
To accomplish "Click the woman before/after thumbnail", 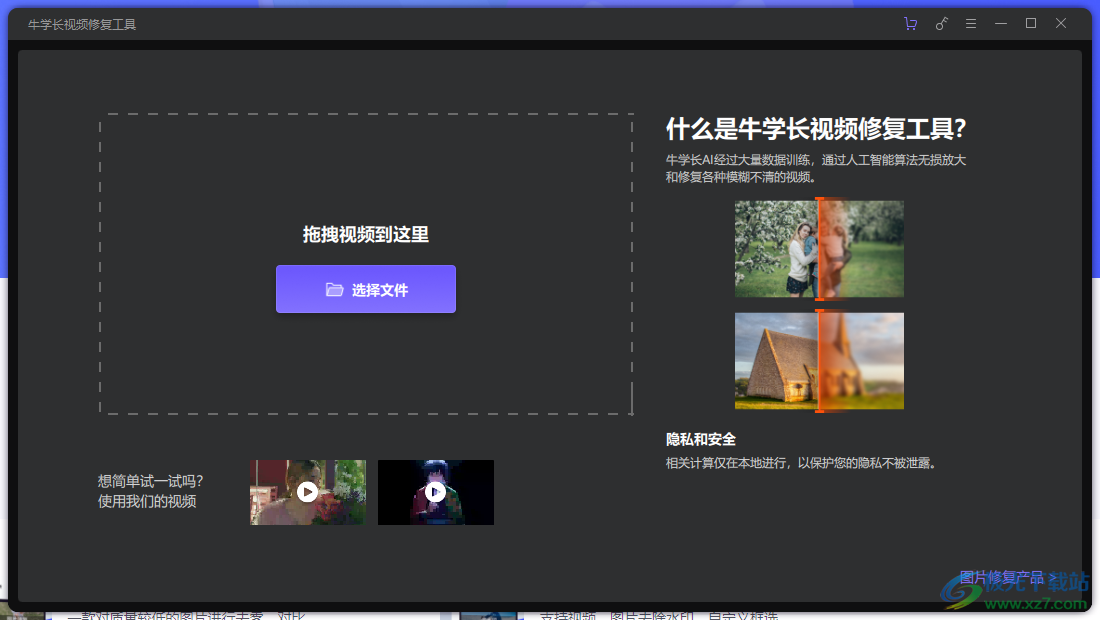I will coord(818,248).
